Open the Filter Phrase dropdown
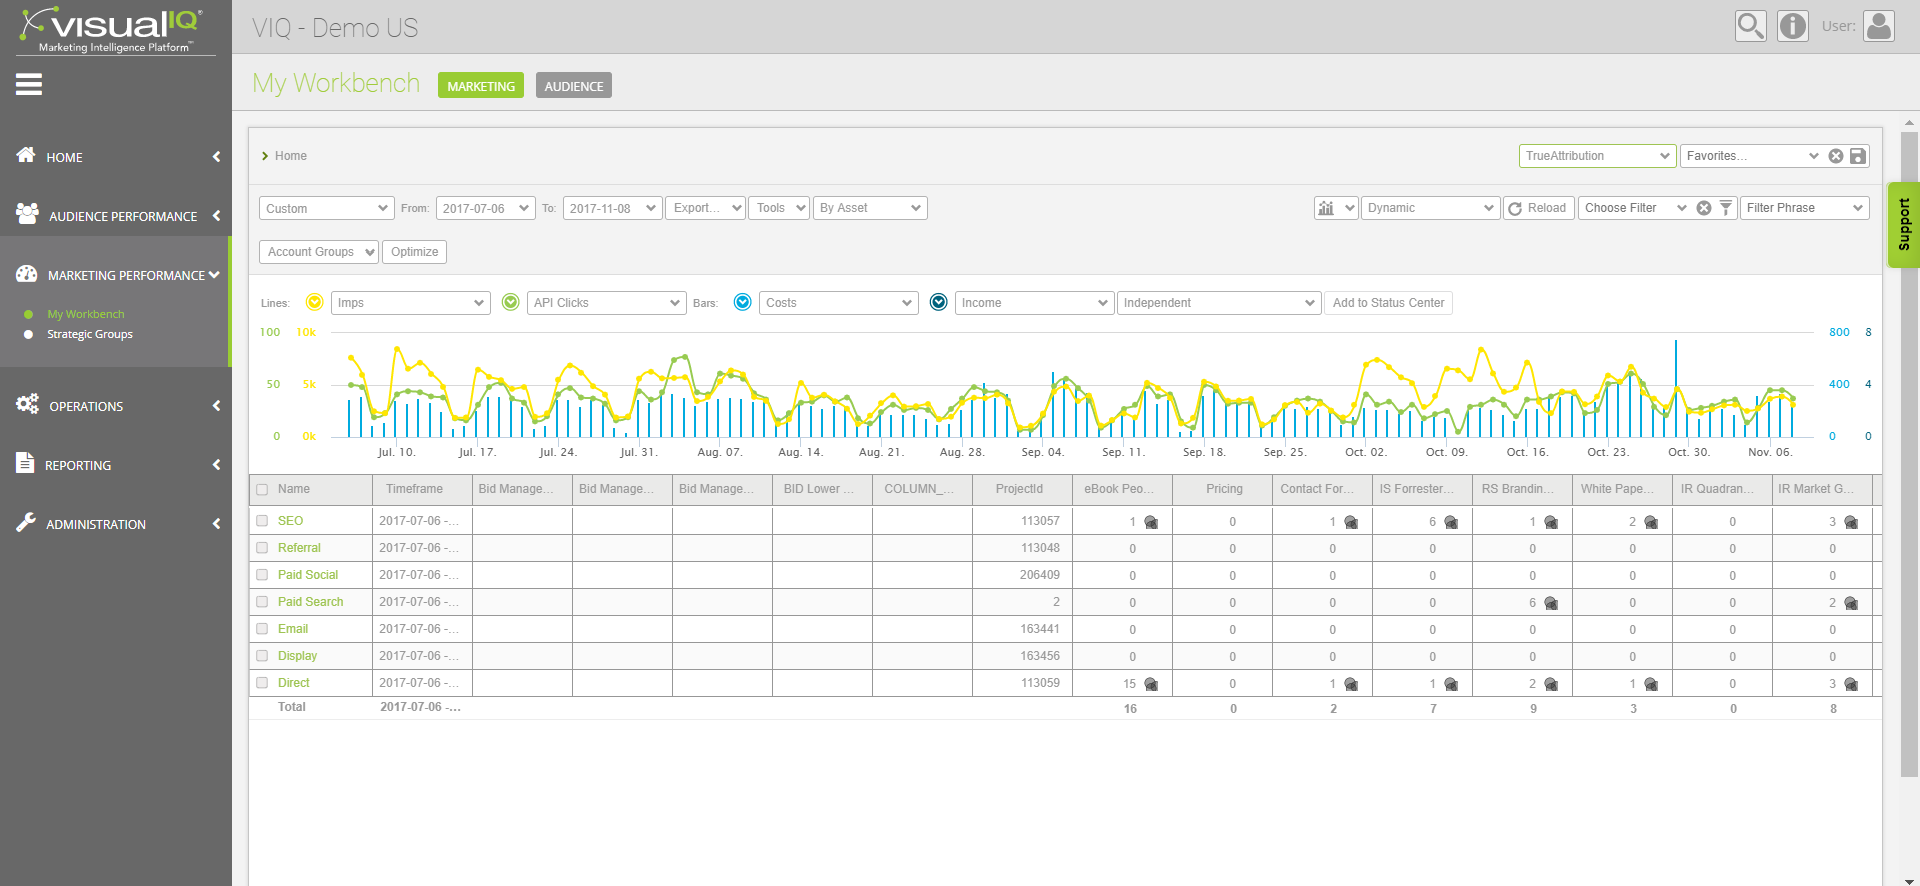This screenshot has height=886, width=1920. tap(1805, 208)
